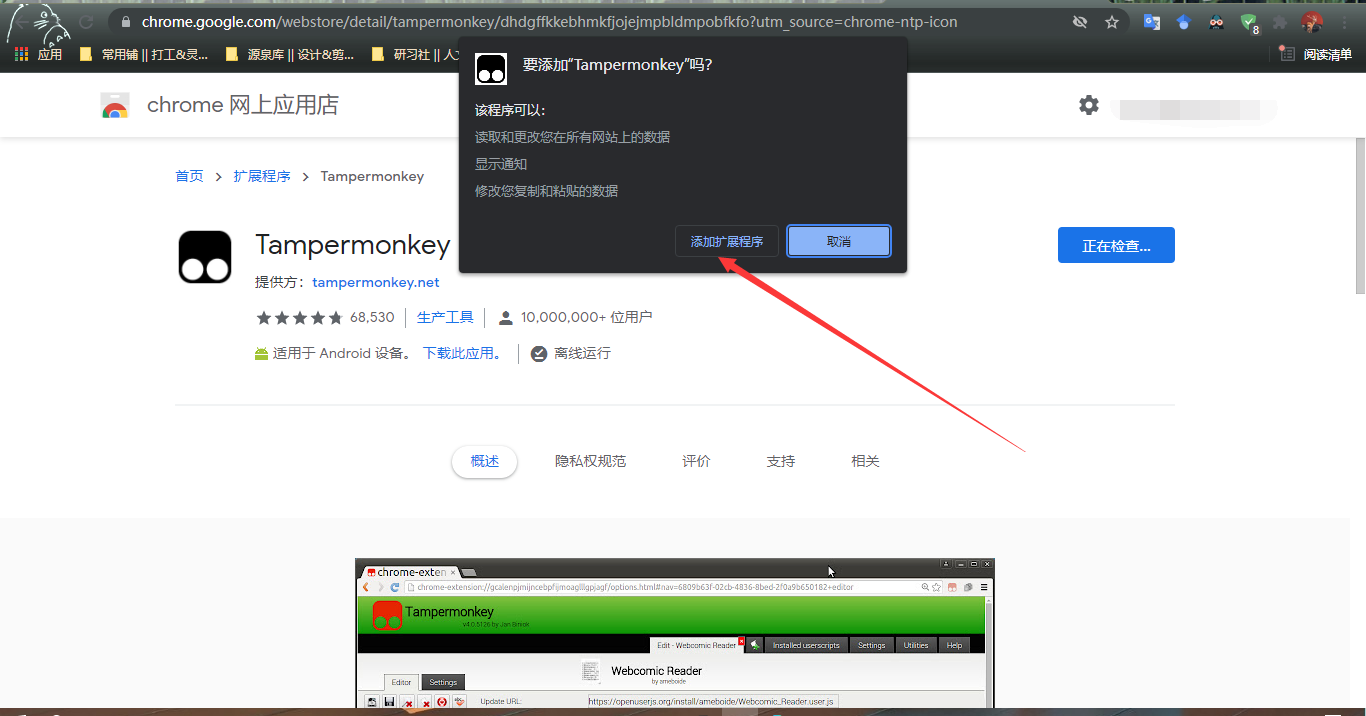
Task: Click the Chrome Web Store logo
Action: pyautogui.click(x=115, y=105)
